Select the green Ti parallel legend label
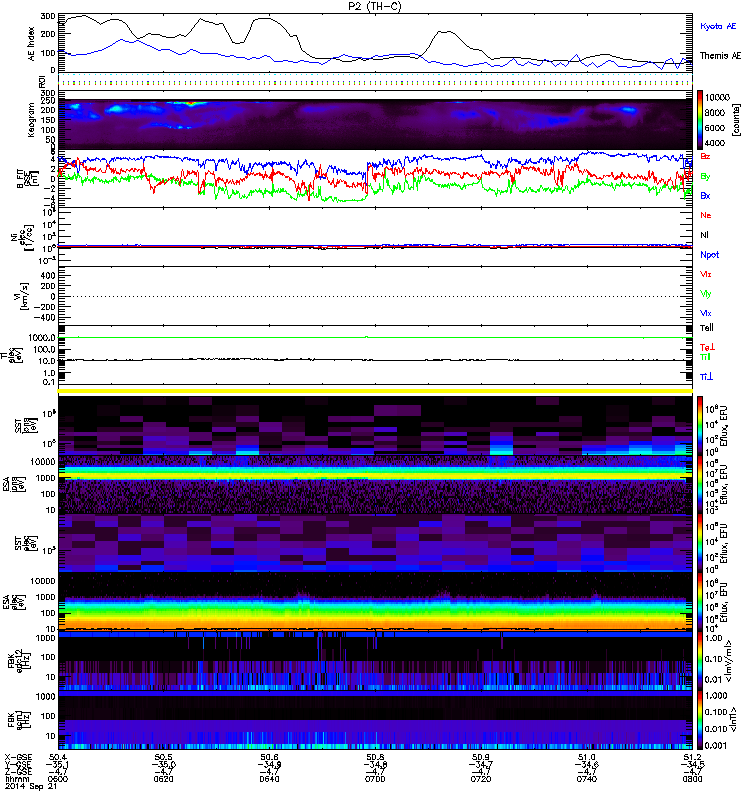 [x=705, y=357]
